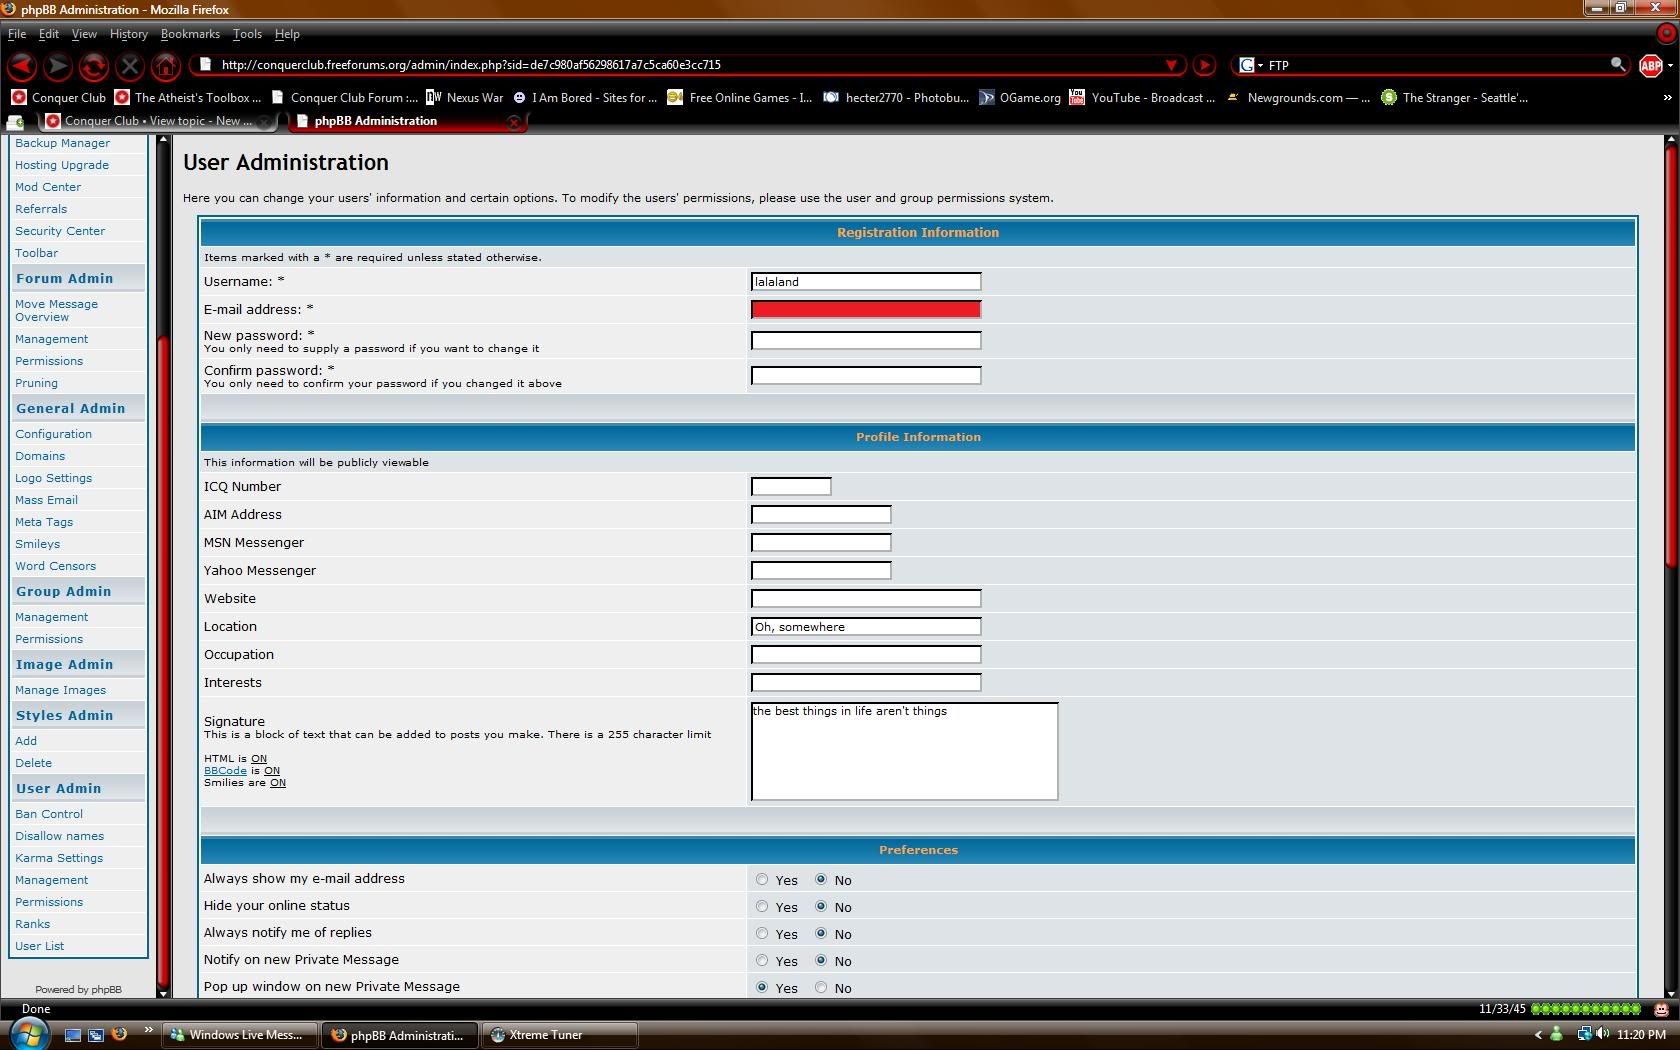Set 'Always show my e-mail address' to Yes
Image resolution: width=1680 pixels, height=1050 pixels.
pyautogui.click(x=762, y=880)
